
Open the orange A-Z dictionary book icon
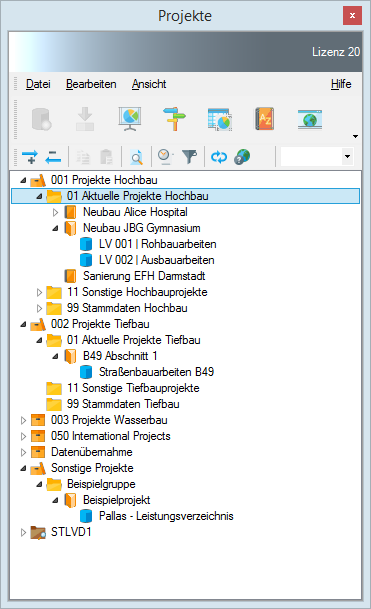265,119
